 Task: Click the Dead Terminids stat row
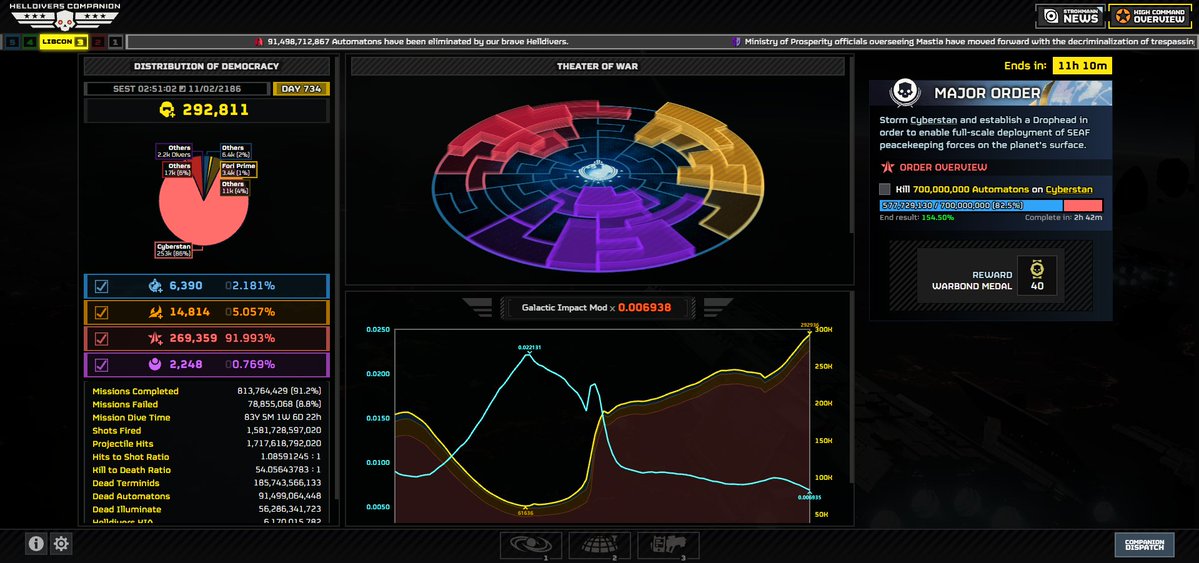click(206, 483)
